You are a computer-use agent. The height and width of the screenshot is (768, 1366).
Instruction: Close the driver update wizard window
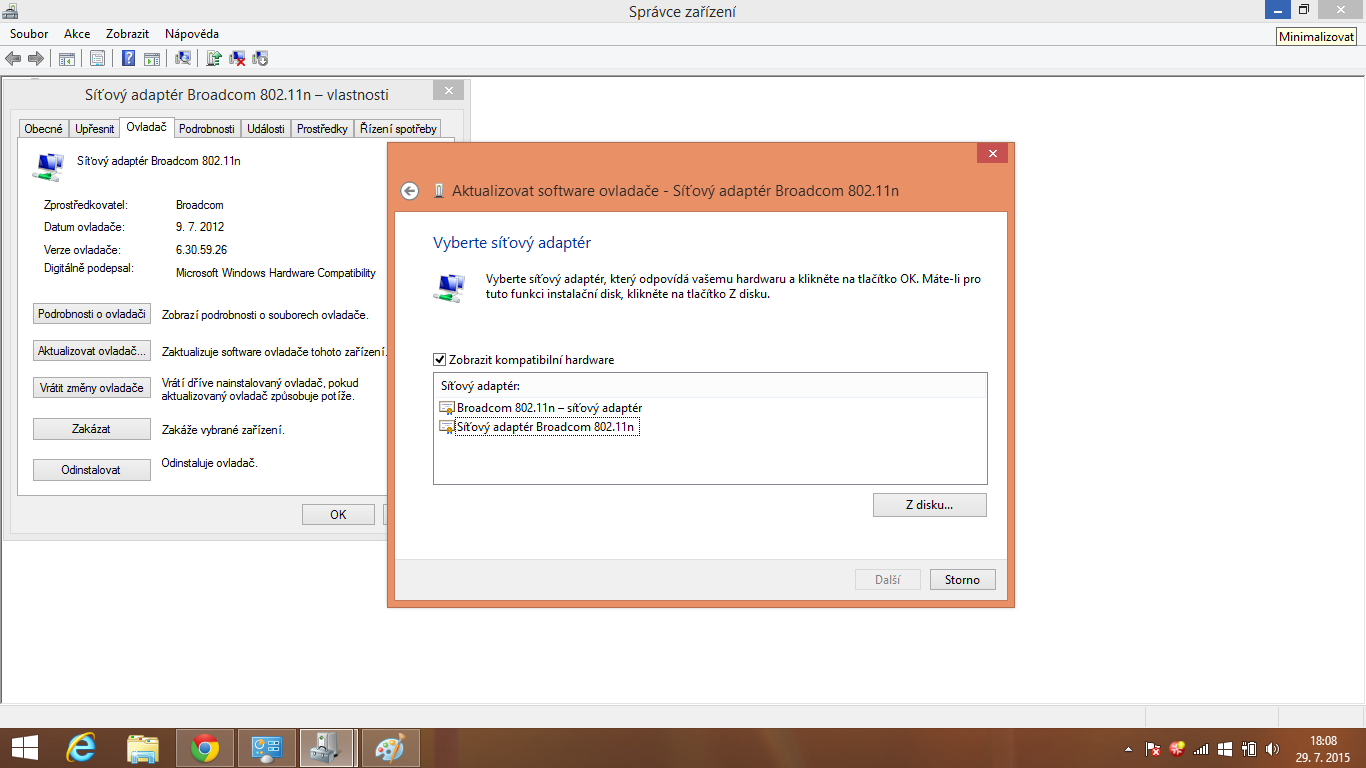click(x=992, y=154)
